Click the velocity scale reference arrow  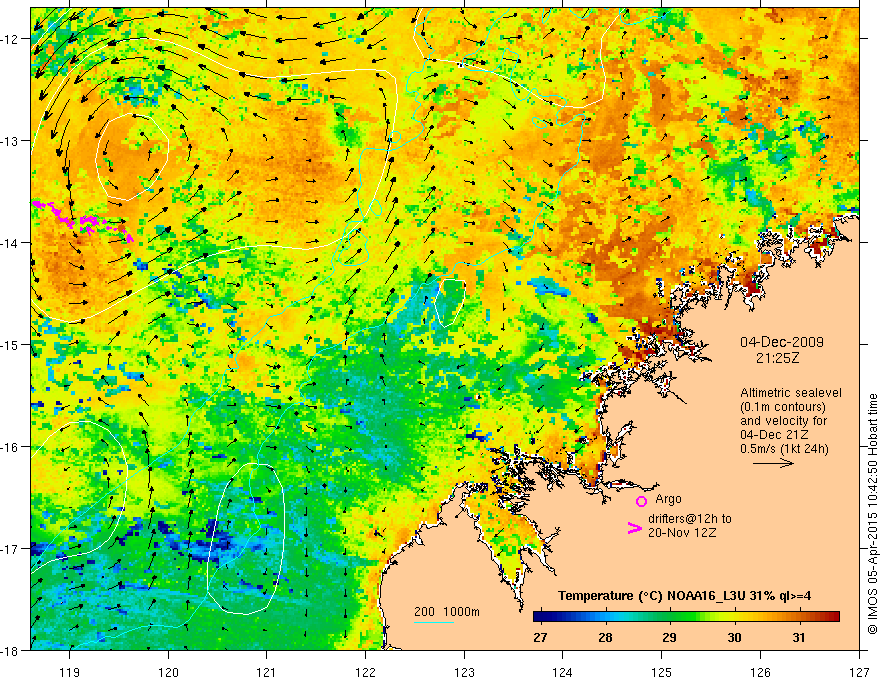point(773,463)
